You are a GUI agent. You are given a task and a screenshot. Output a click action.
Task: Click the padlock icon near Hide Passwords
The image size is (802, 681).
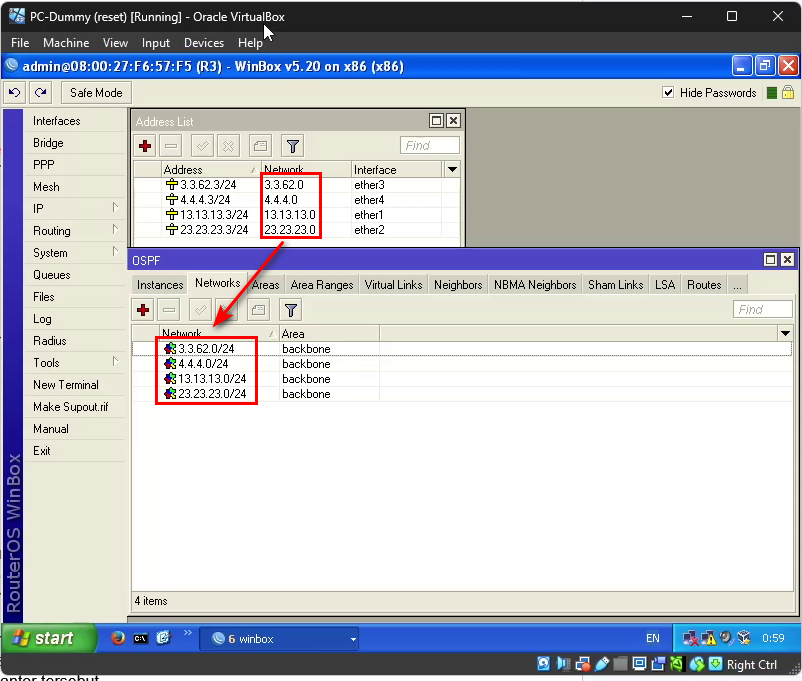click(x=788, y=93)
